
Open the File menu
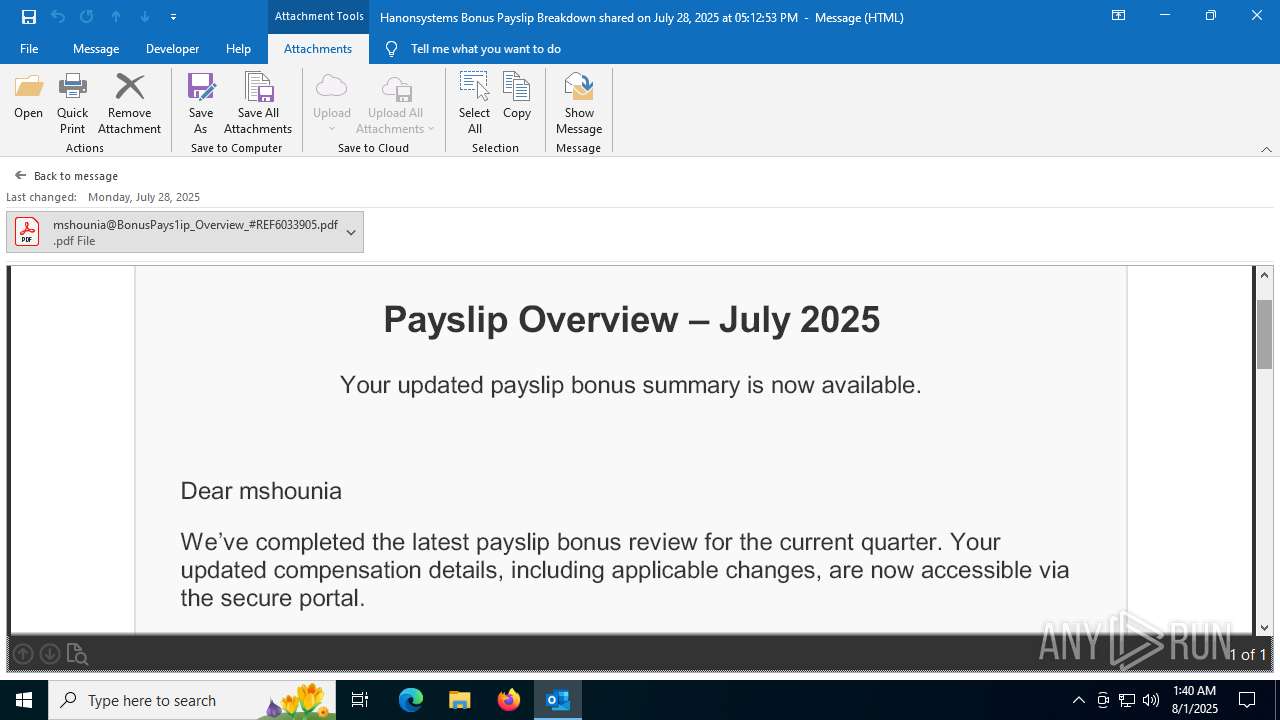point(29,49)
